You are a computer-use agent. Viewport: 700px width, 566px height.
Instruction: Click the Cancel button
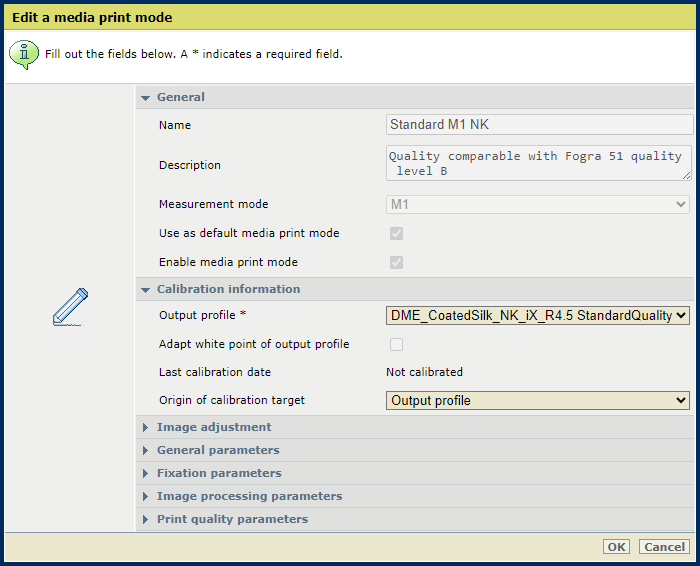[664, 547]
